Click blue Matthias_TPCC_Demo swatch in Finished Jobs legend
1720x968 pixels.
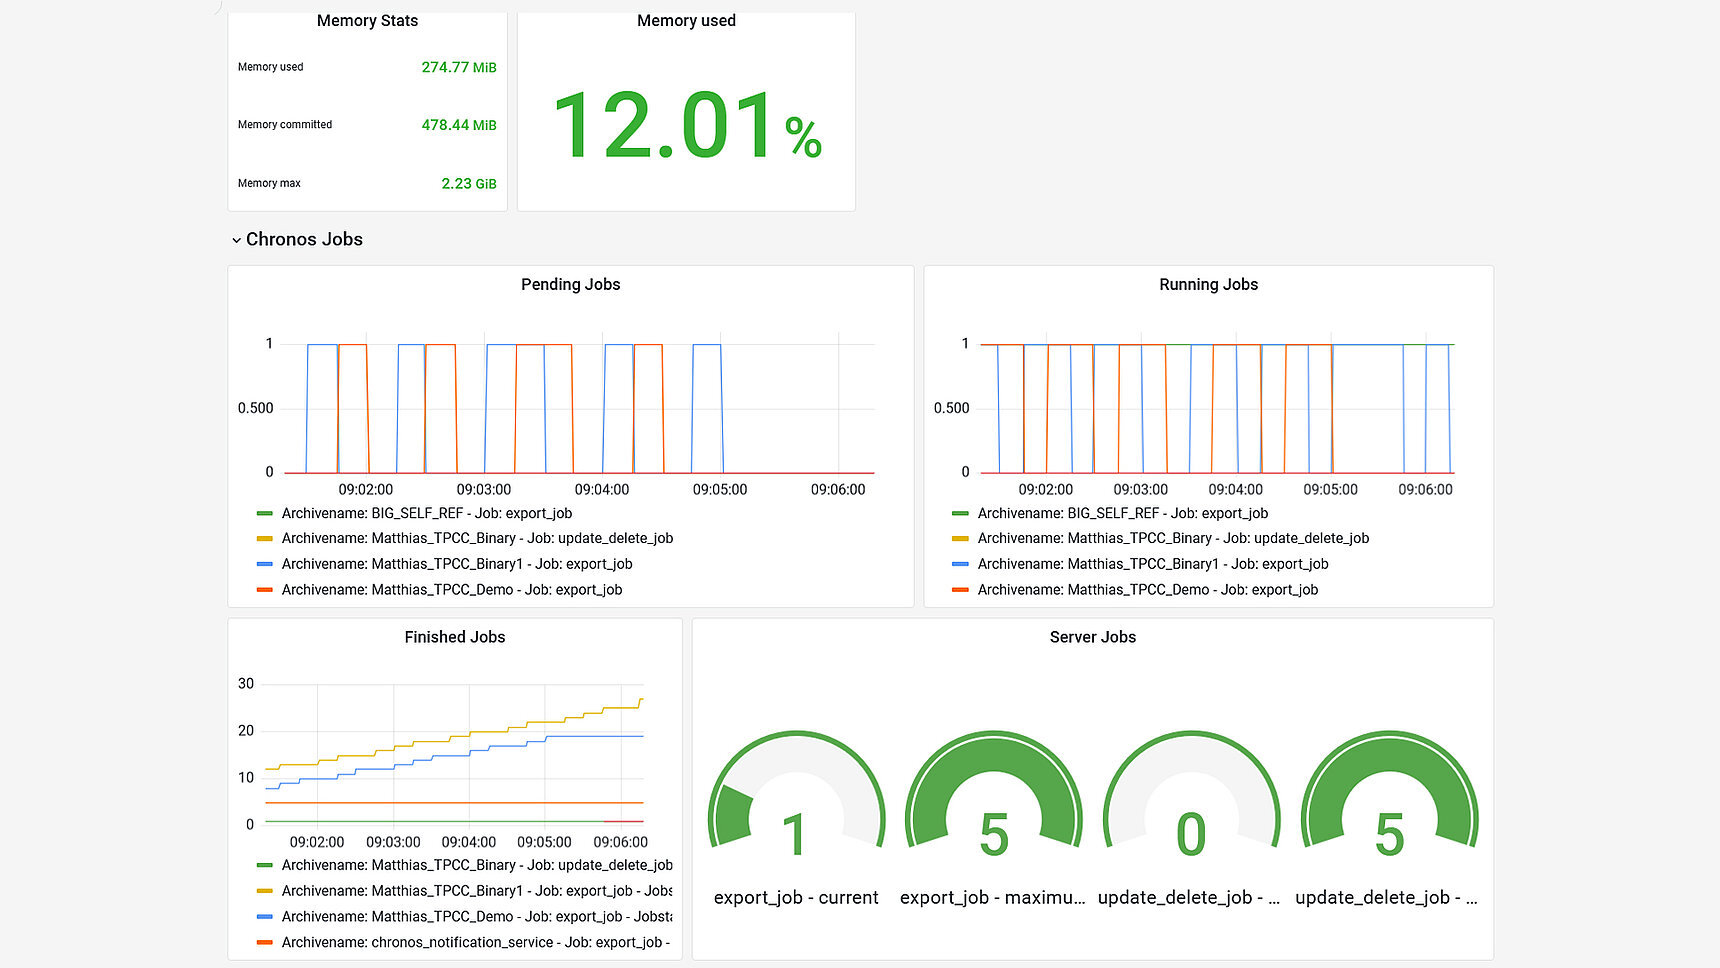(x=264, y=917)
